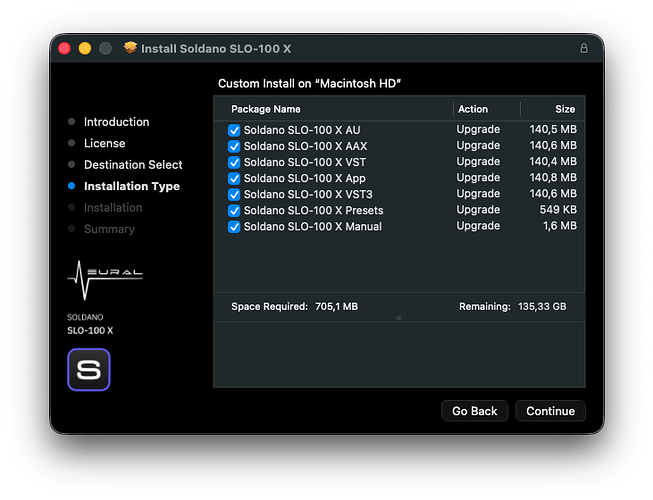Click the Custom Install on Macintosh HD heading
This screenshot has height=500, width=653.
coord(309,84)
